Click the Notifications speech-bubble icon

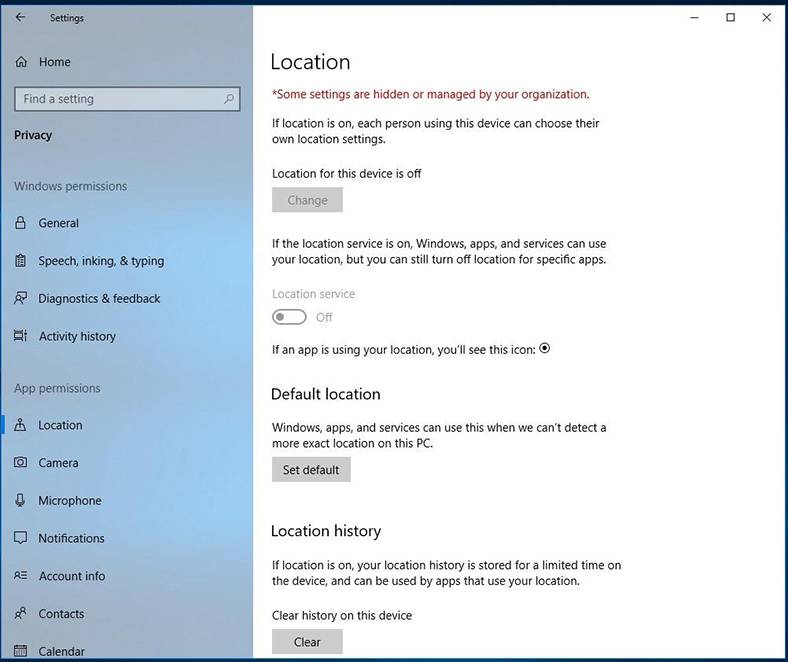(x=20, y=538)
